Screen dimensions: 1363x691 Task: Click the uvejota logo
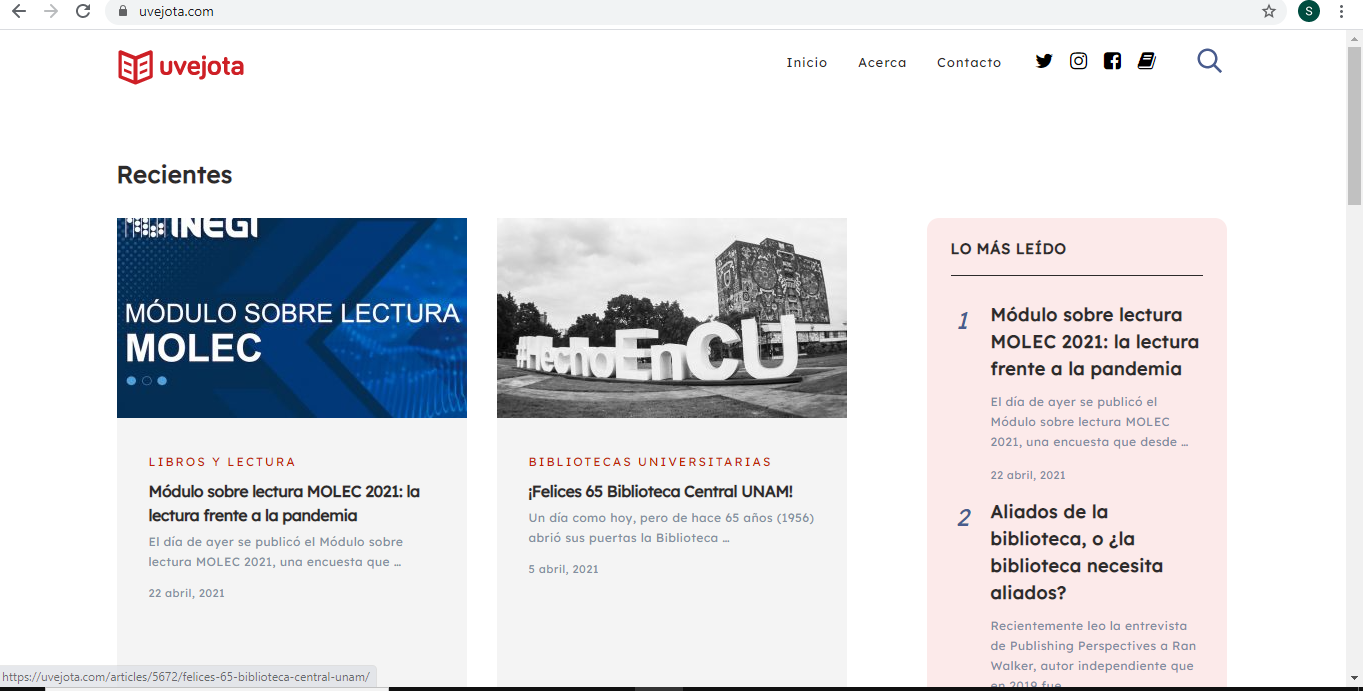[181, 67]
